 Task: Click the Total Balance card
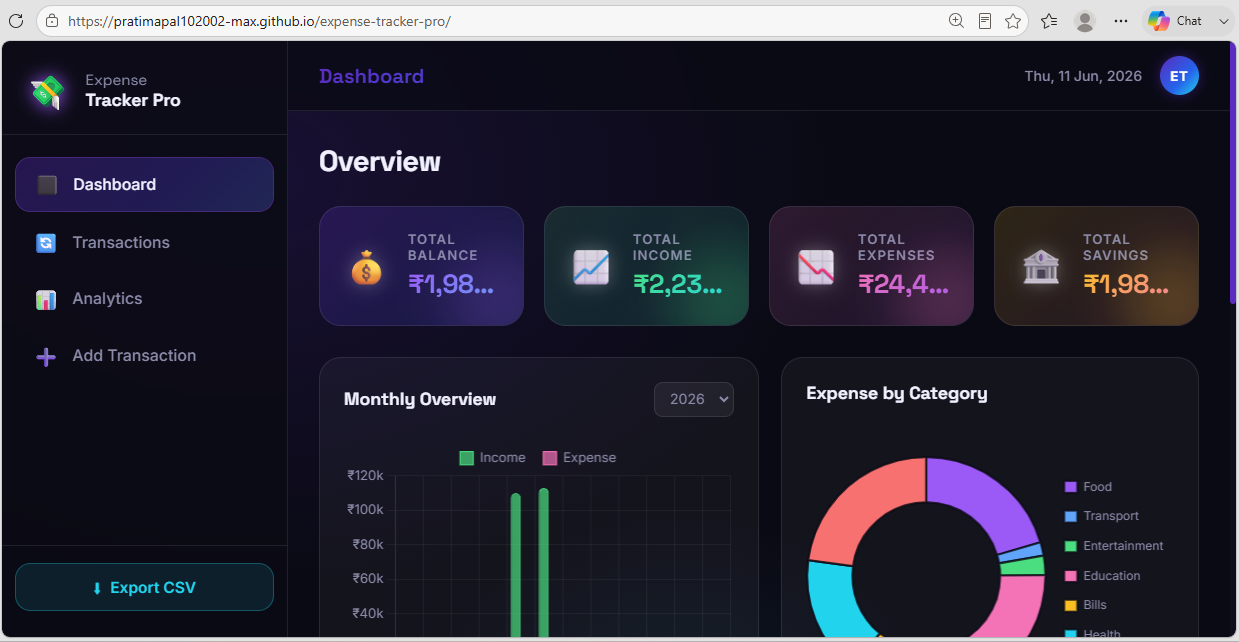[x=421, y=266]
